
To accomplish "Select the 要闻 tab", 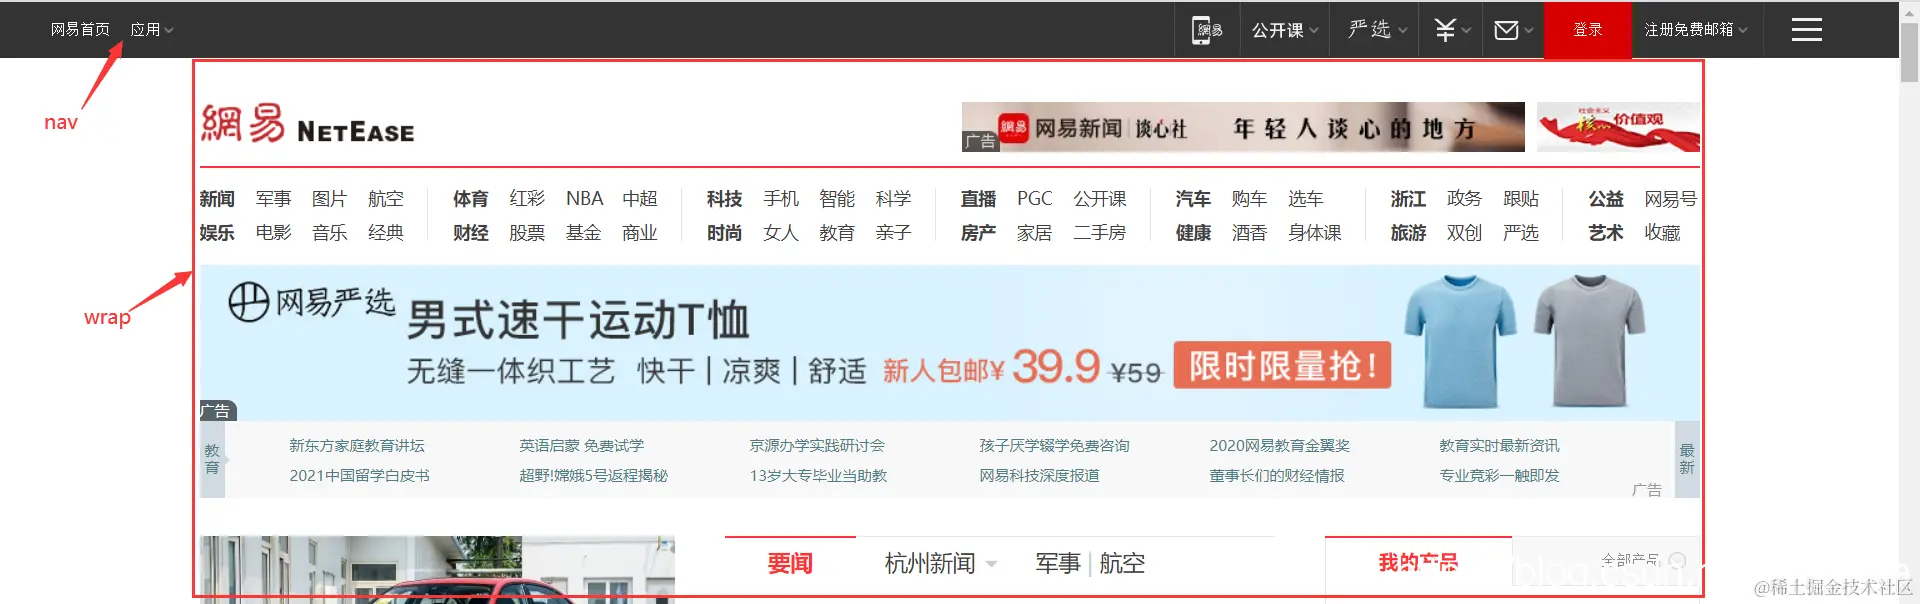I will click(x=790, y=564).
